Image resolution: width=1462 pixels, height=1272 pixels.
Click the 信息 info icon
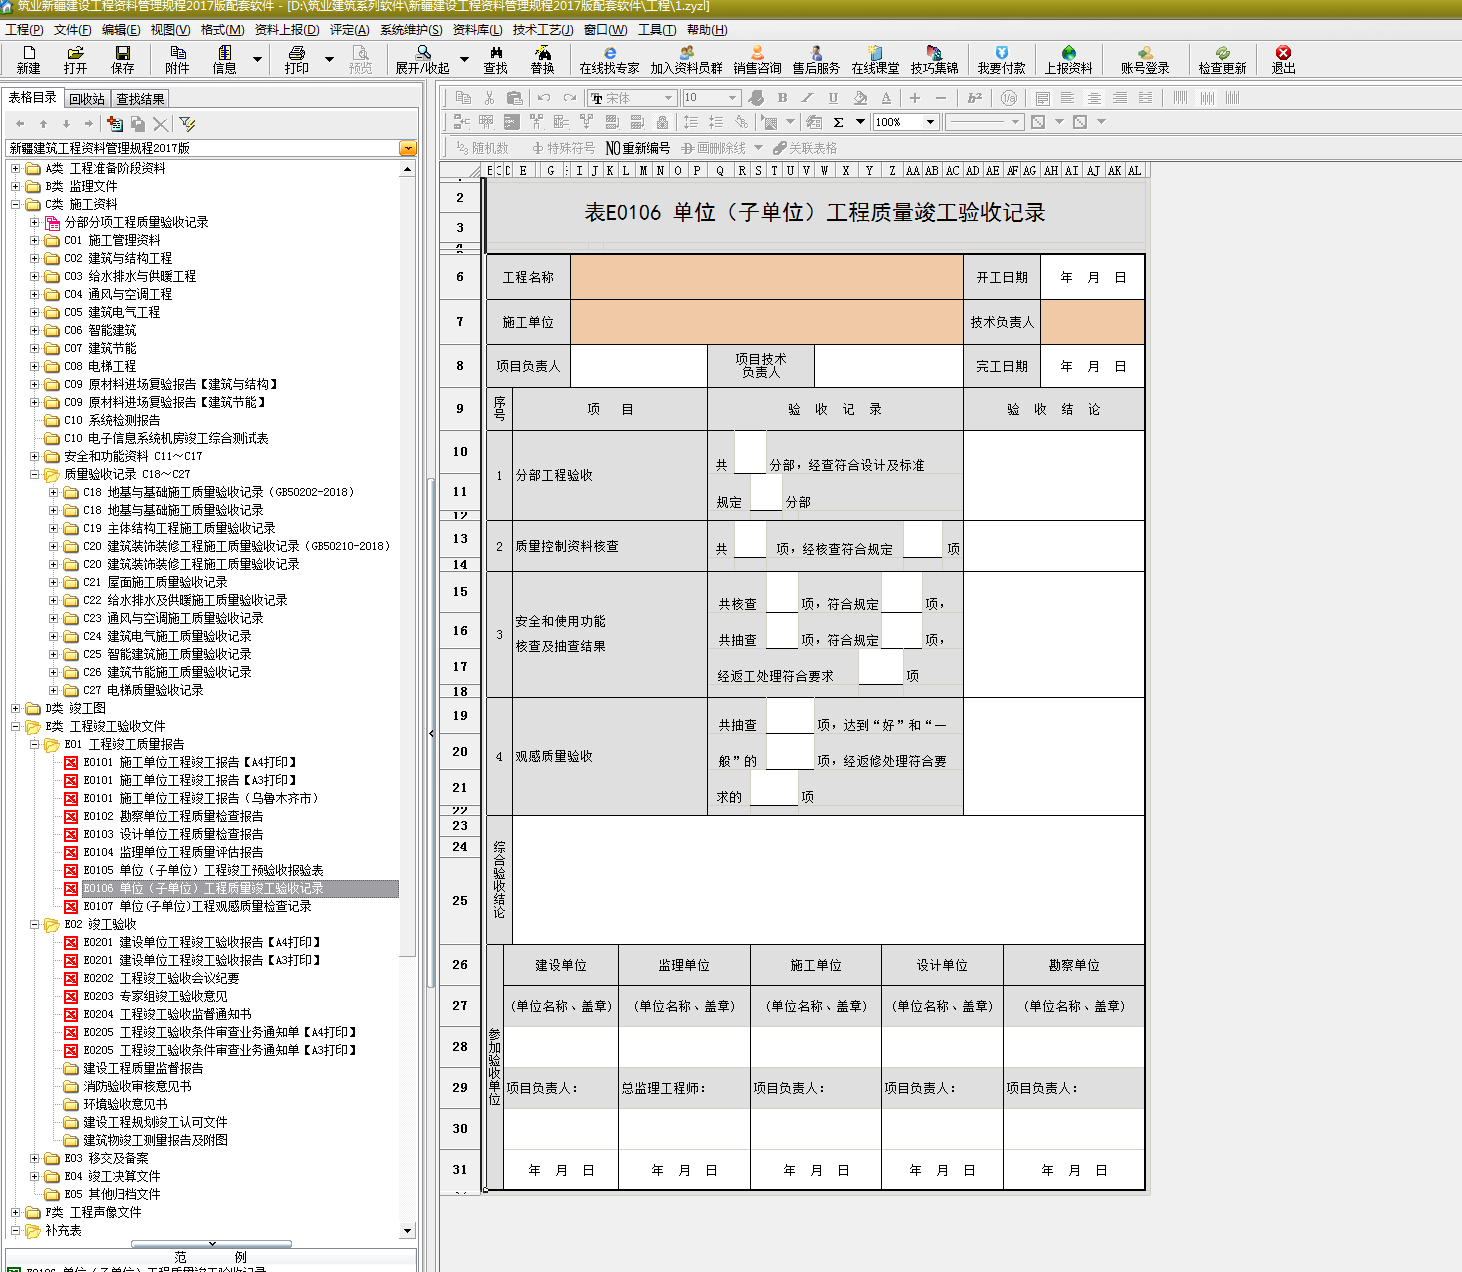point(224,60)
